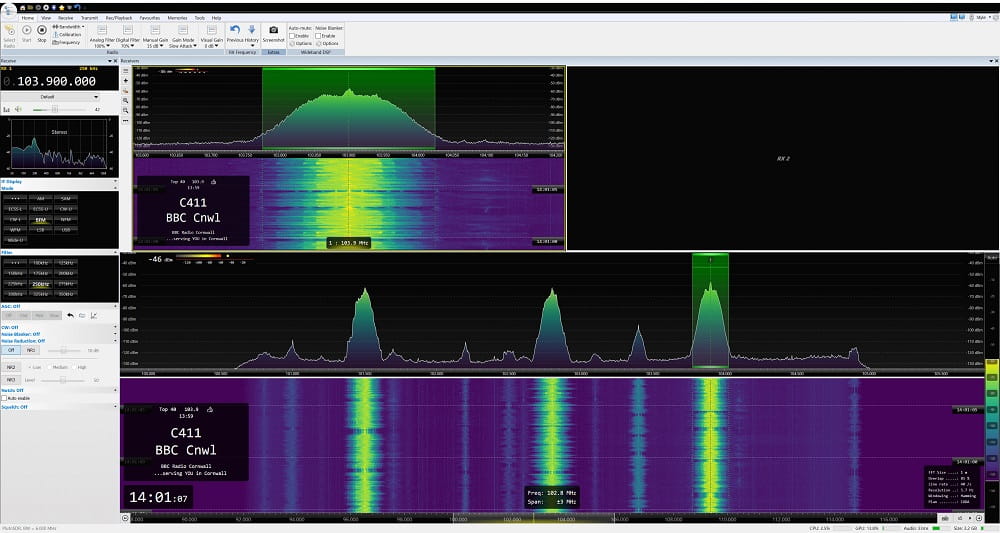Viewport: 1000px width, 533px height.
Task: Adjust the audio volume slider
Action: point(54,109)
